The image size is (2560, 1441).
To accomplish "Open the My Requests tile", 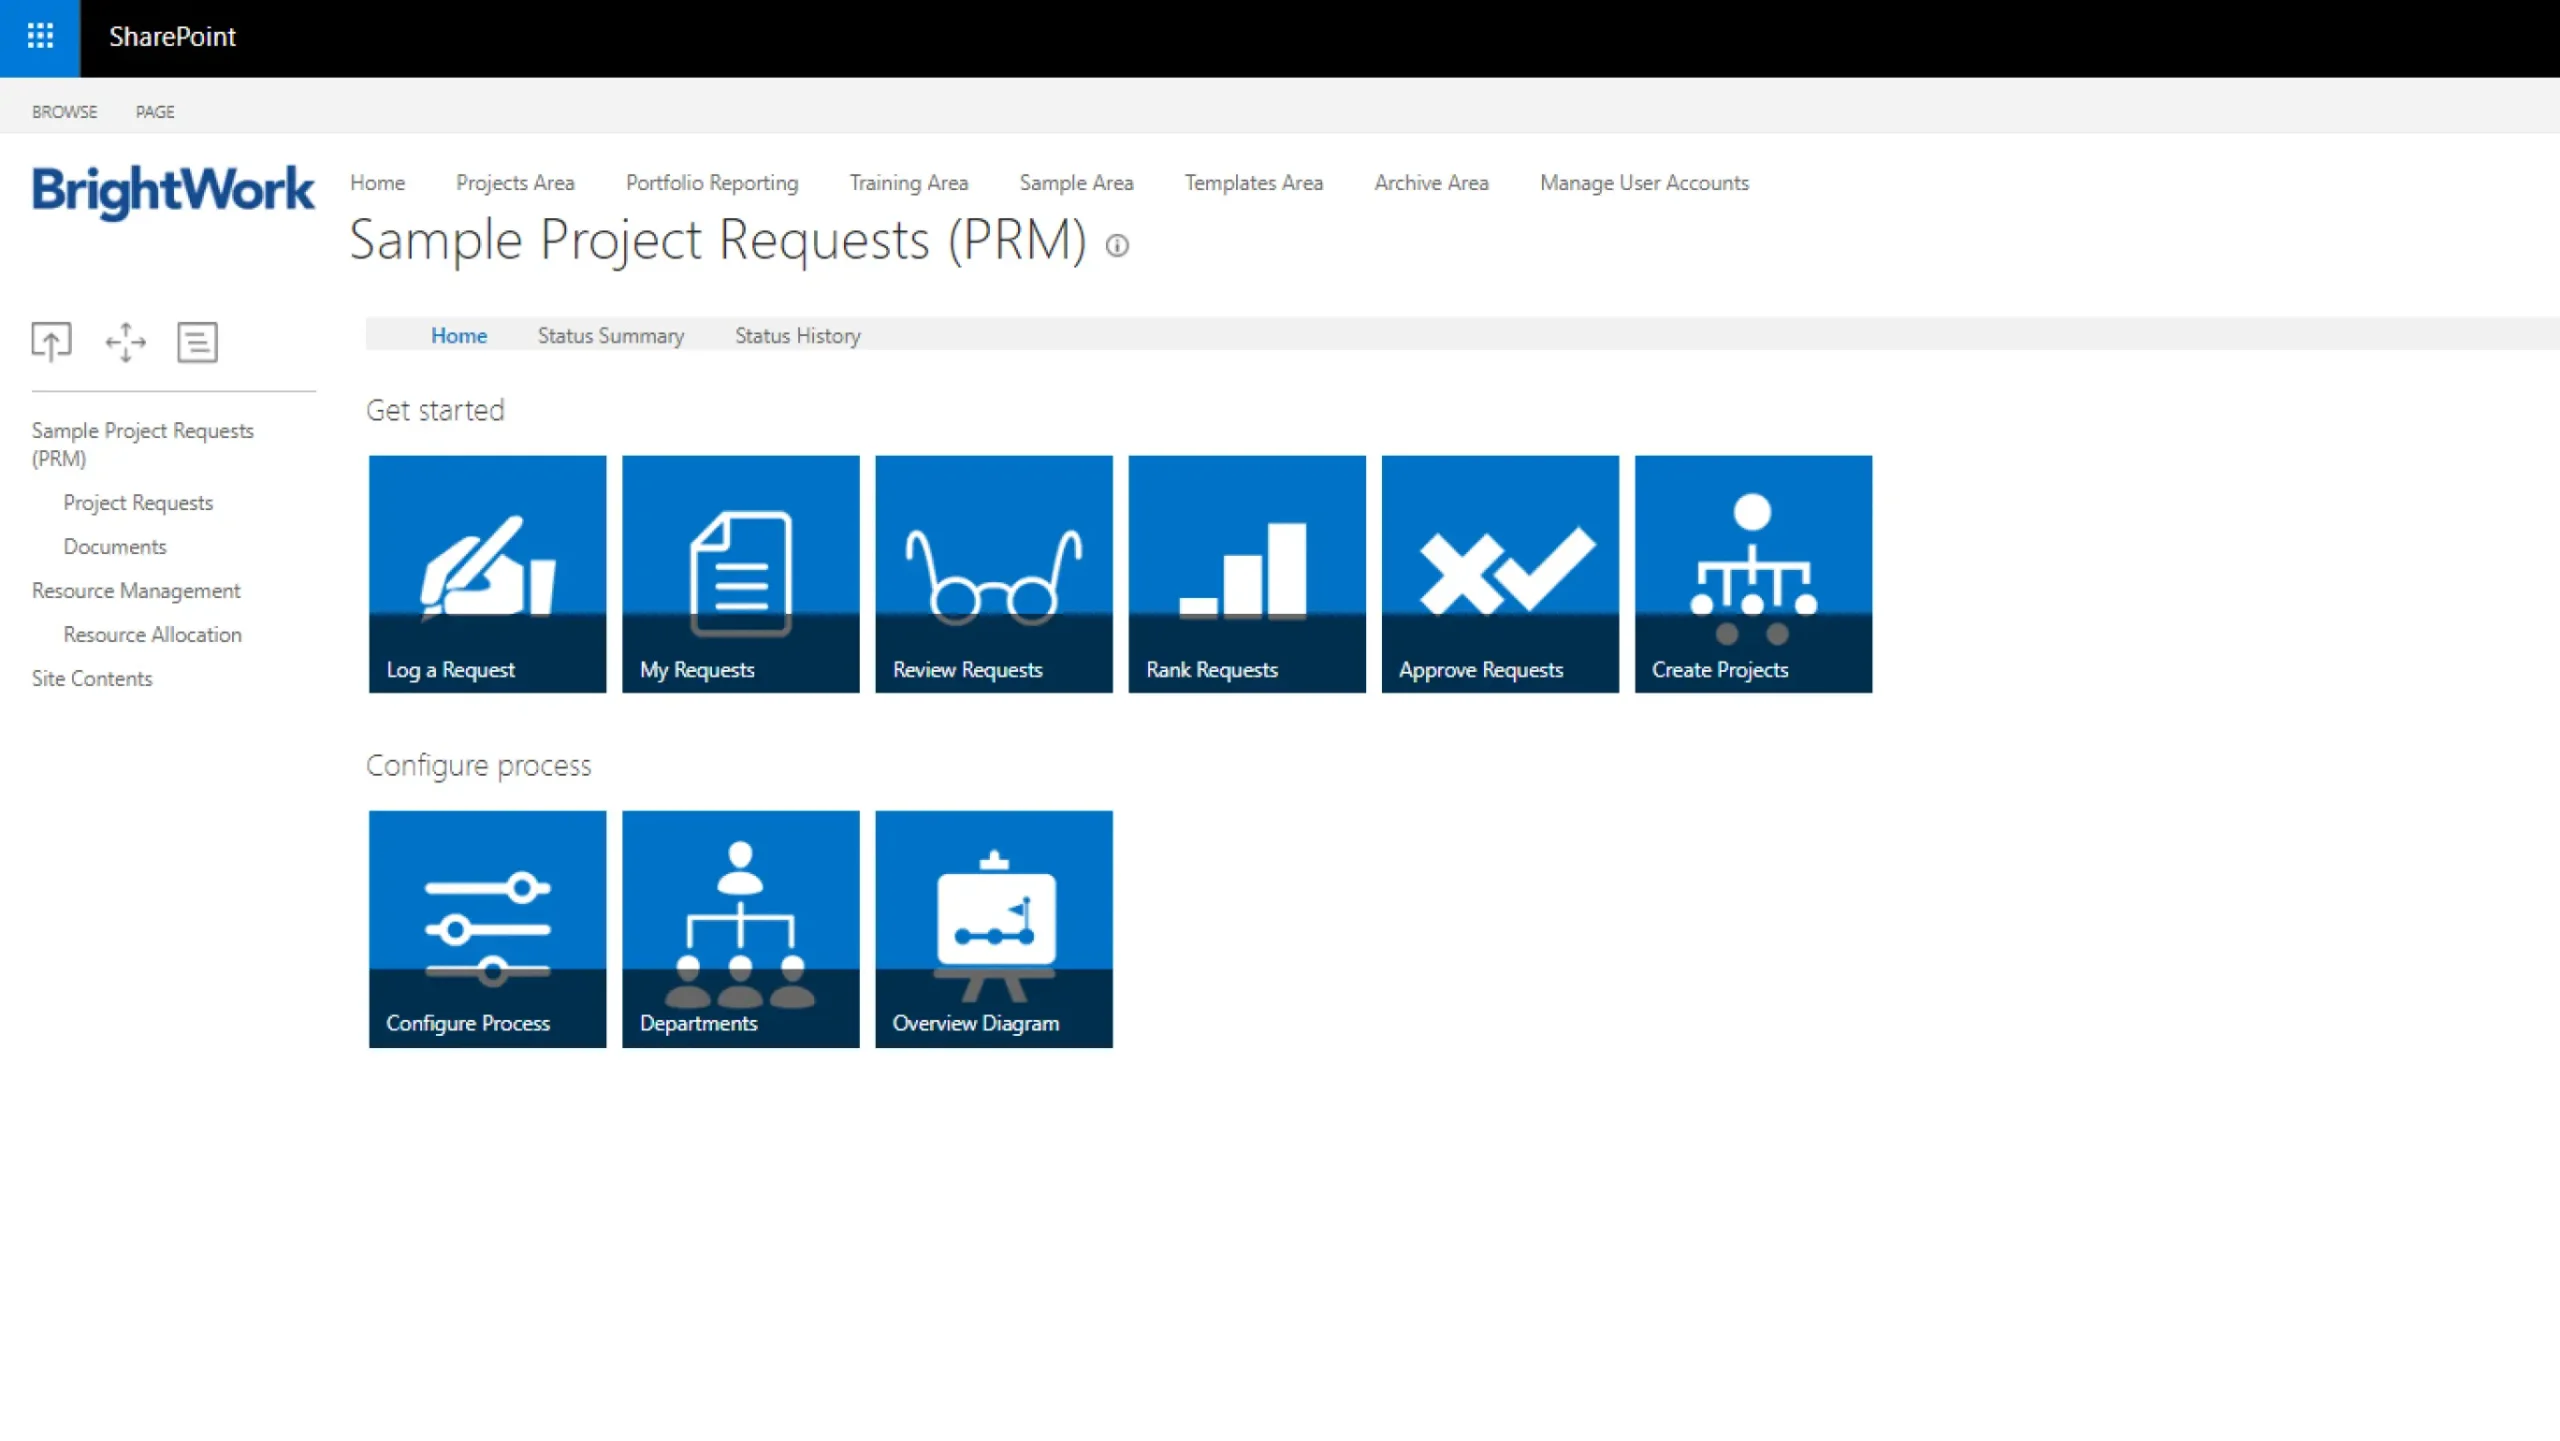I will click(740, 574).
